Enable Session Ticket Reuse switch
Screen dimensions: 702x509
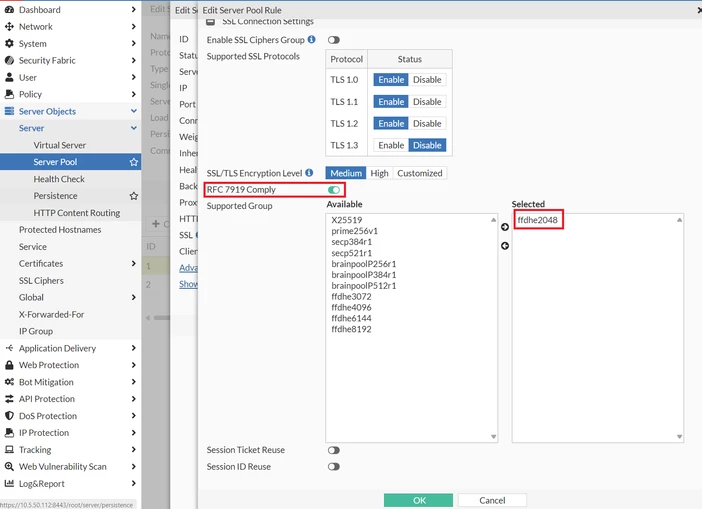(334, 450)
